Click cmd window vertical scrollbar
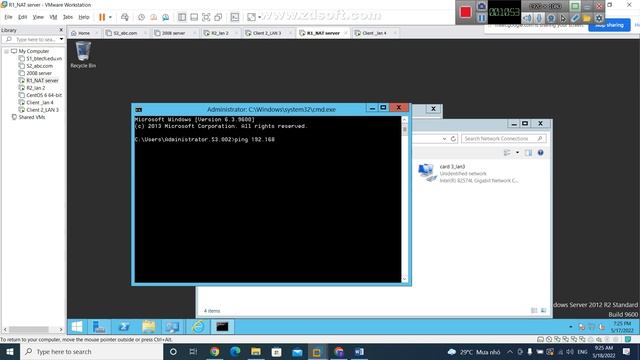This screenshot has width=640, height=360. (404, 199)
